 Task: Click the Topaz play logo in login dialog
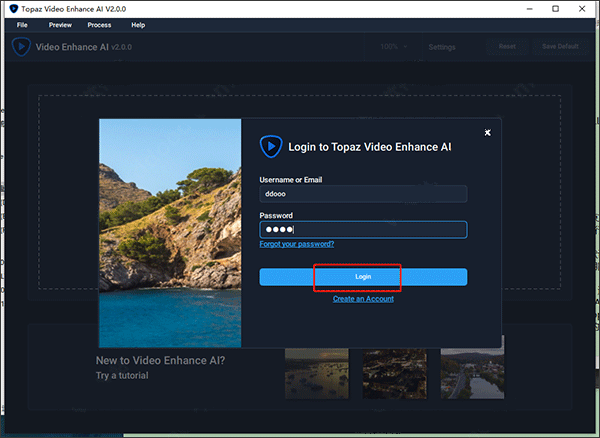pyautogui.click(x=271, y=146)
